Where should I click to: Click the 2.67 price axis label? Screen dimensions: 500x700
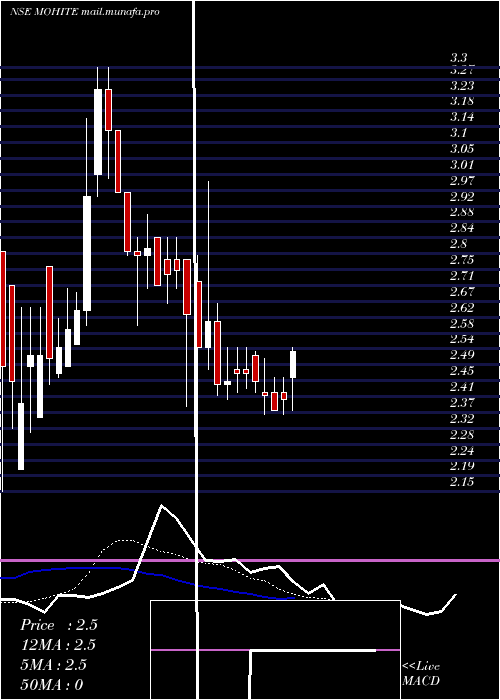coord(462,292)
